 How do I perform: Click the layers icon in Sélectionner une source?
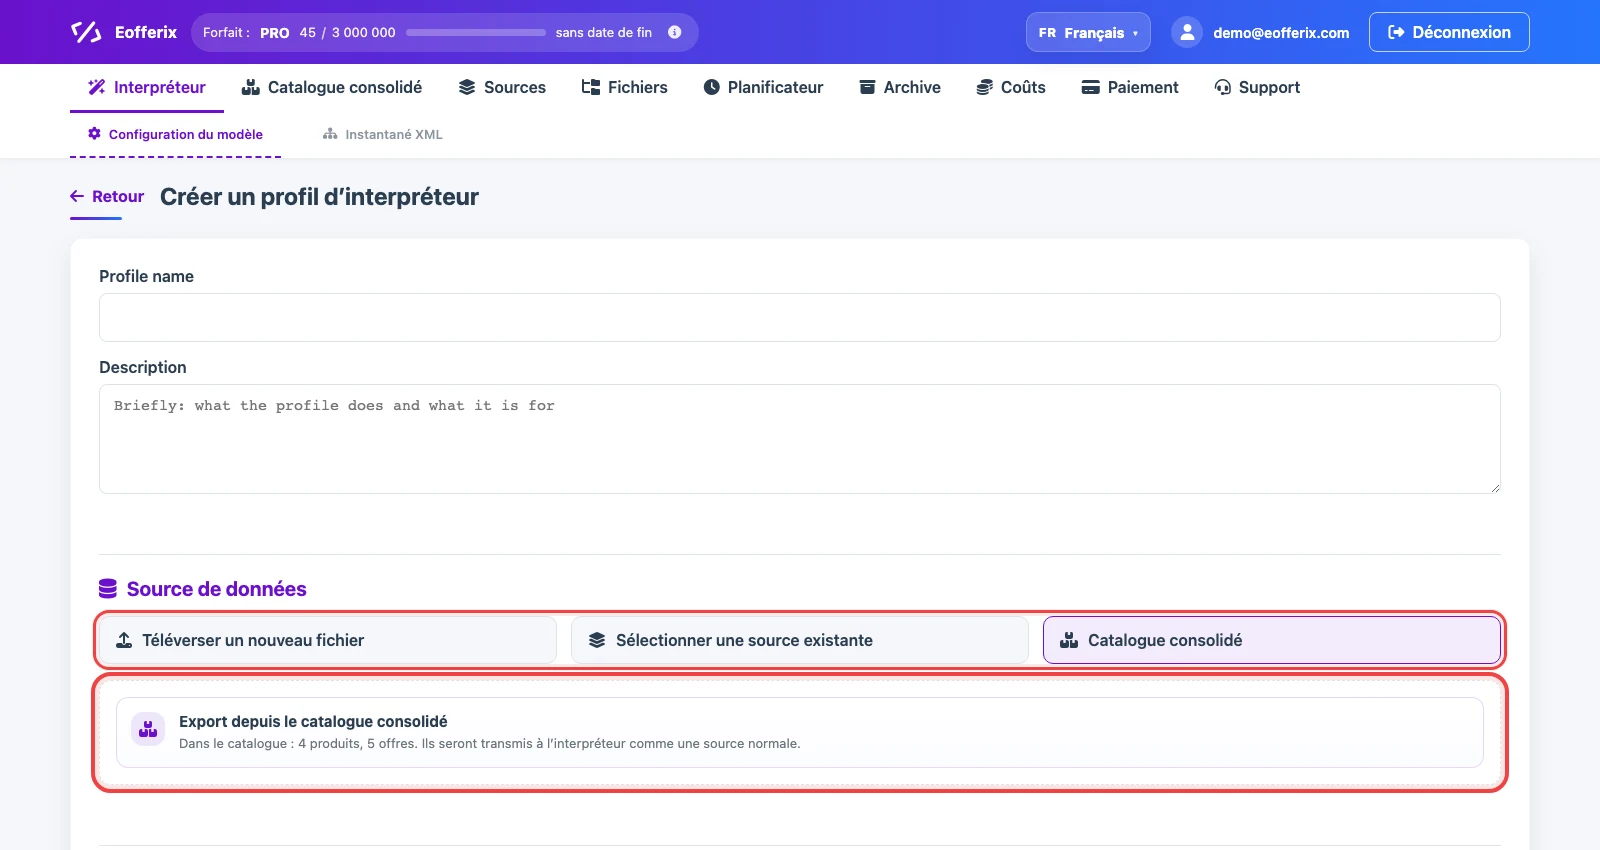tap(597, 640)
